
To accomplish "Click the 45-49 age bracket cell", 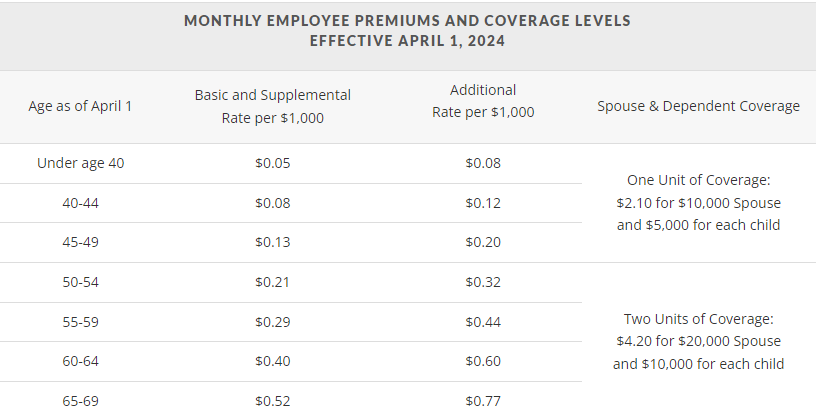I will click(81, 243).
